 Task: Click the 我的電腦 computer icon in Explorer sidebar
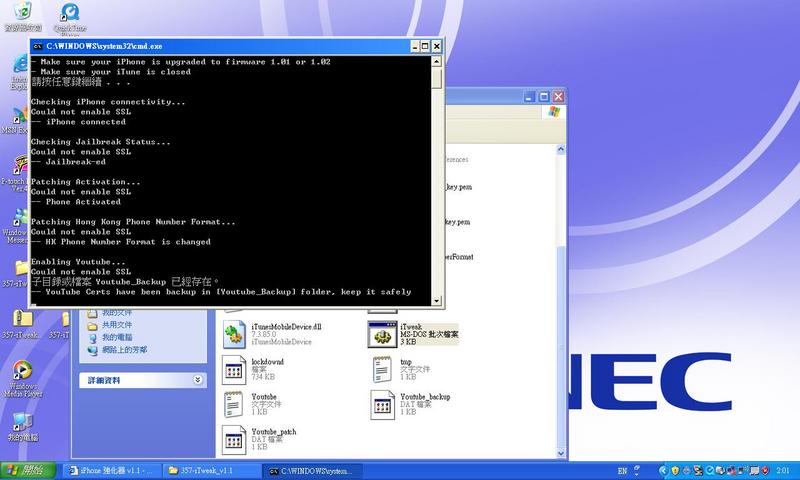[92, 338]
